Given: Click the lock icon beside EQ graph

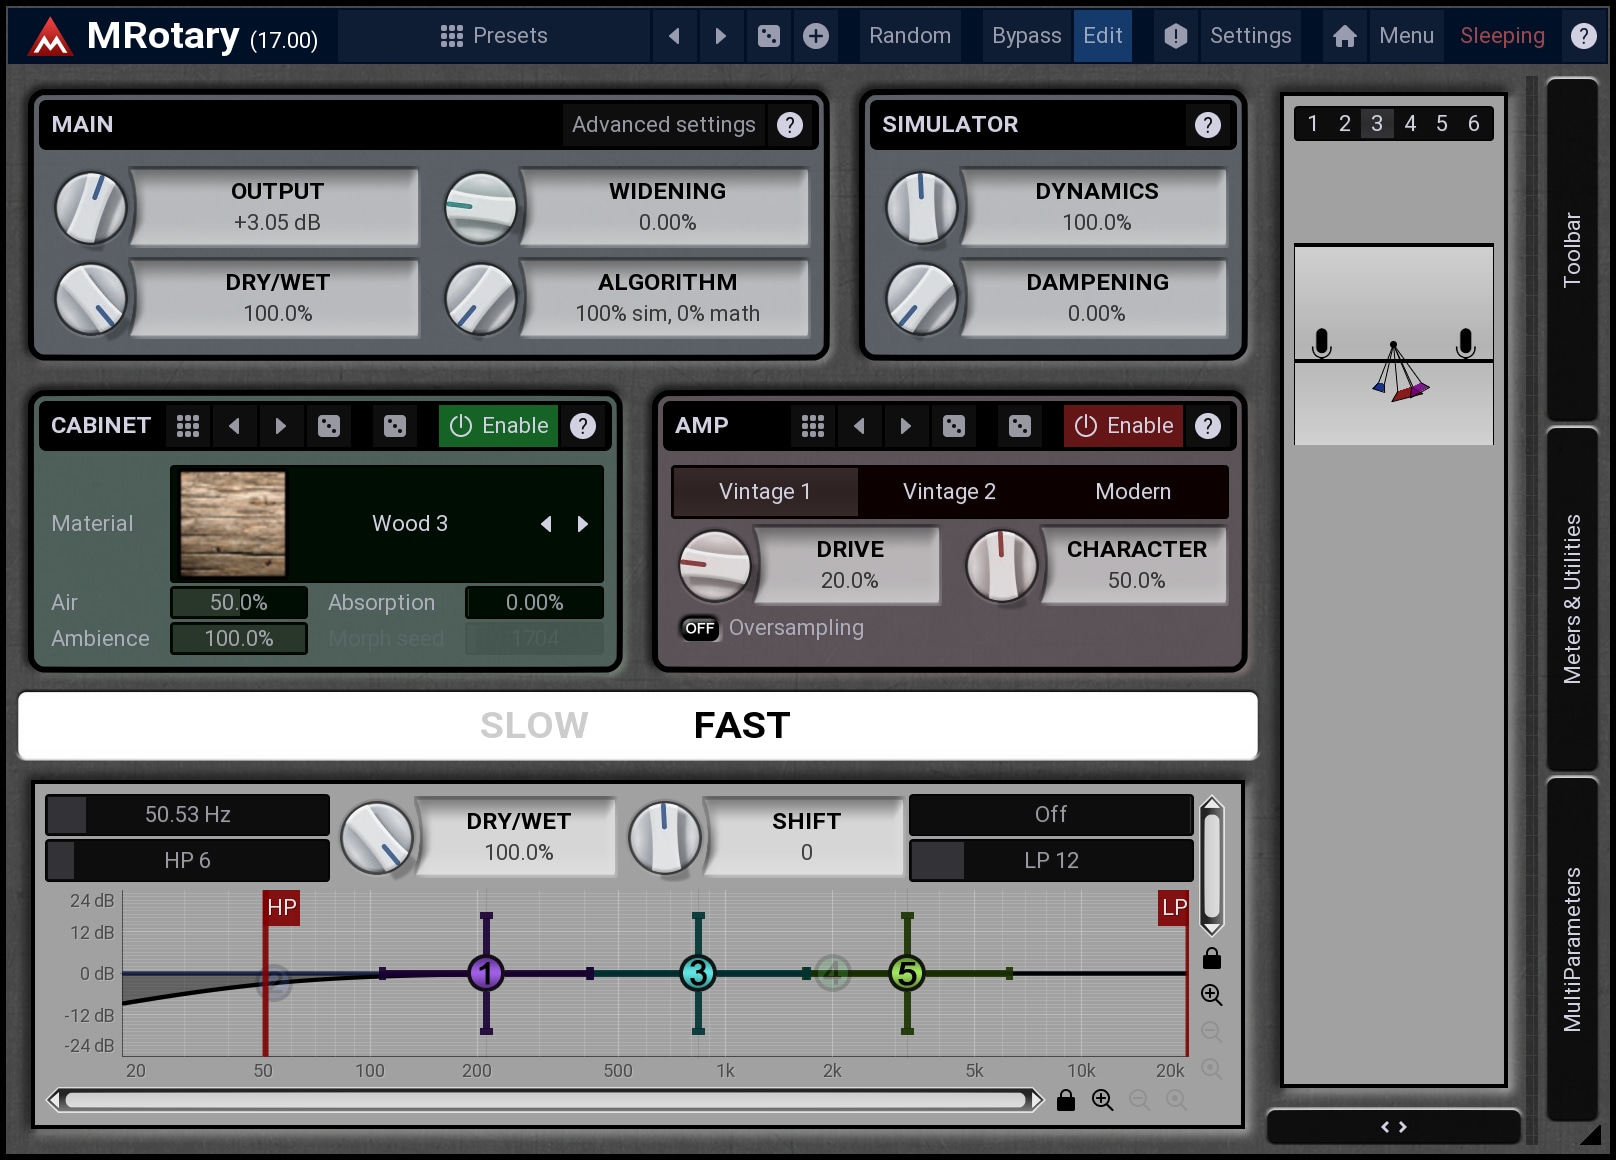Looking at the screenshot, I should click(x=1211, y=958).
